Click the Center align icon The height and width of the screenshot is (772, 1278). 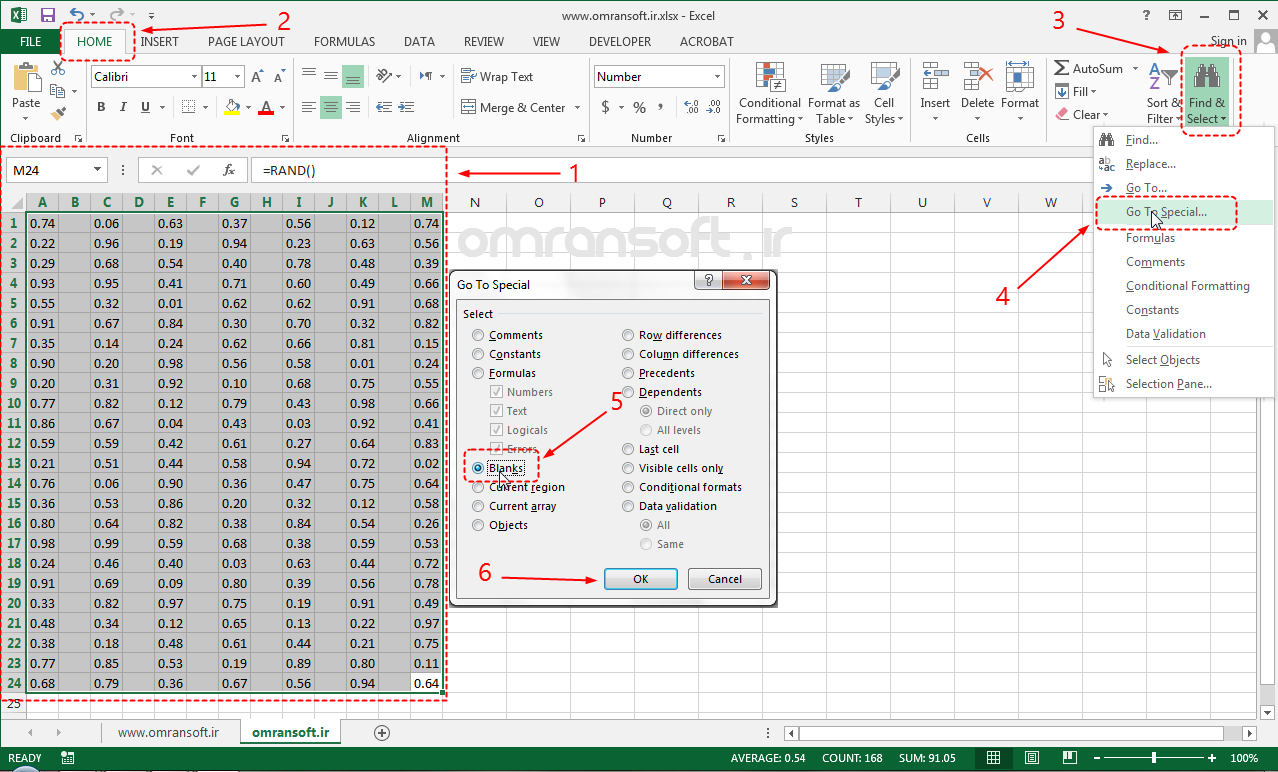[330, 107]
